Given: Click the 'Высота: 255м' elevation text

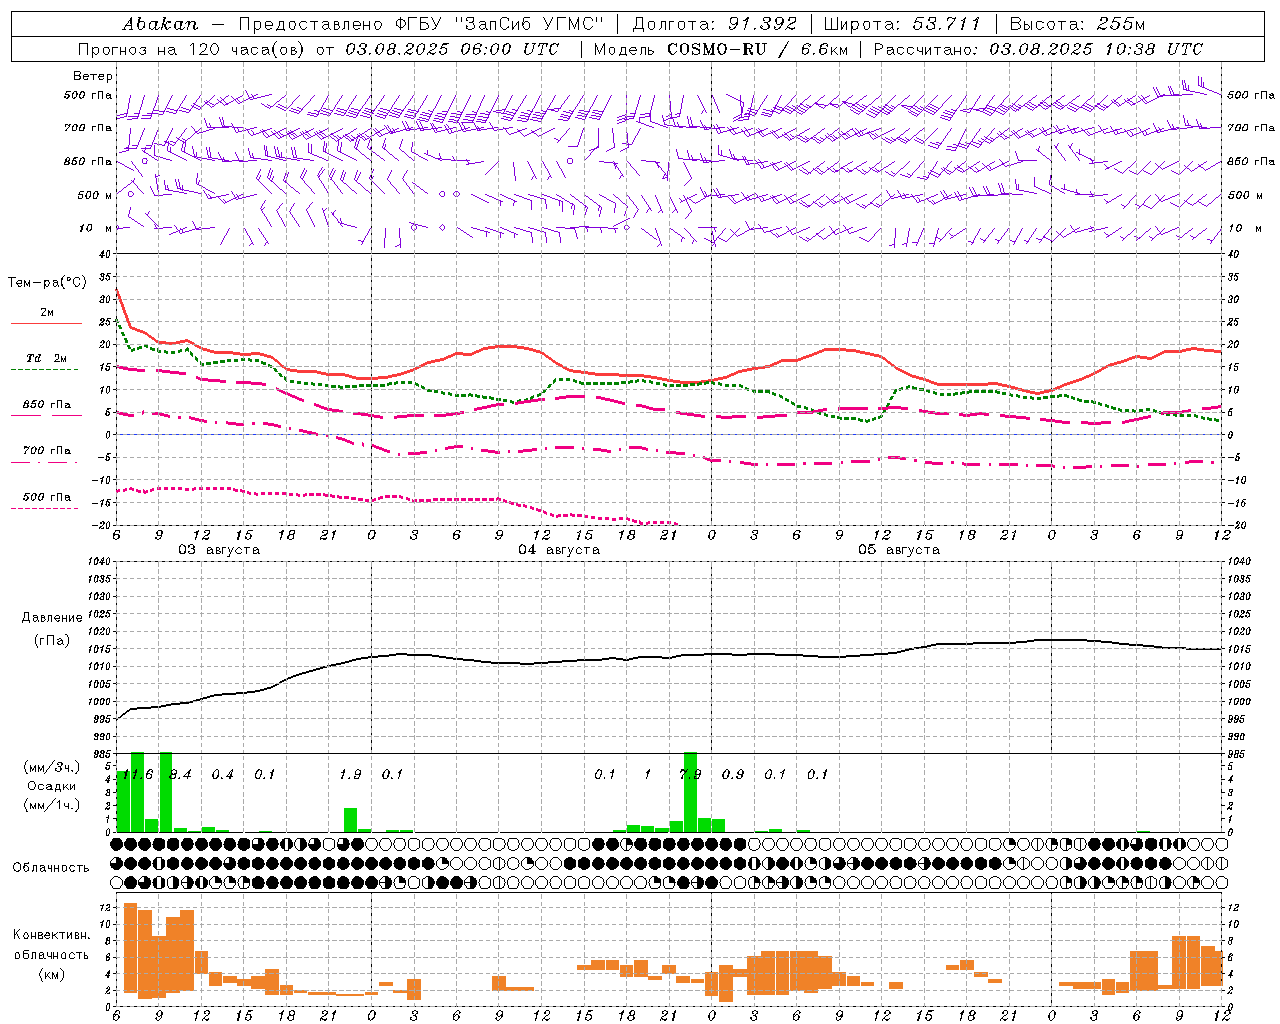Looking at the screenshot, I should pos(1077,24).
